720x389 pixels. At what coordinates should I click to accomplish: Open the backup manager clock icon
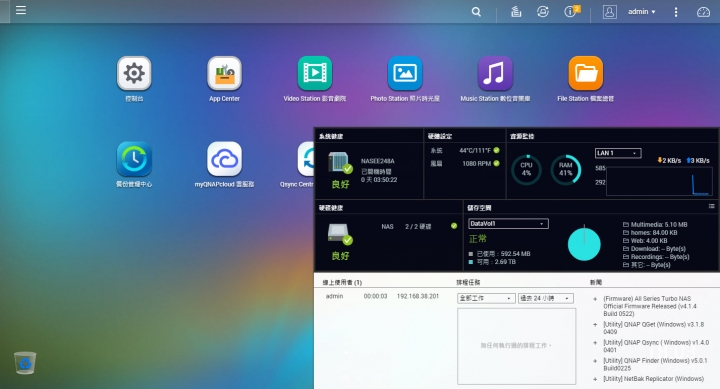tap(134, 159)
